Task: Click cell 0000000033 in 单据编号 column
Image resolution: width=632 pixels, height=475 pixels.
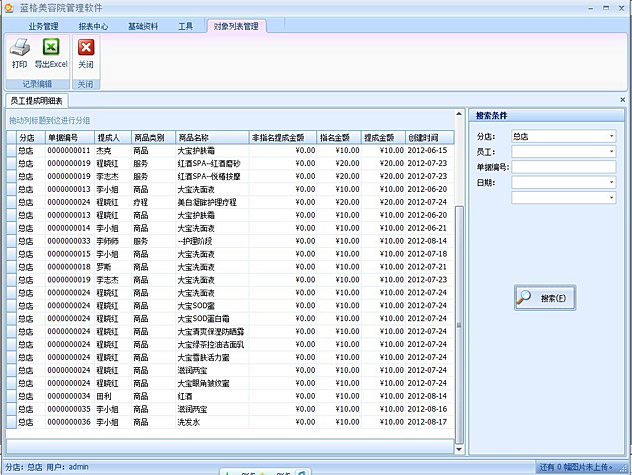Action: pos(69,241)
